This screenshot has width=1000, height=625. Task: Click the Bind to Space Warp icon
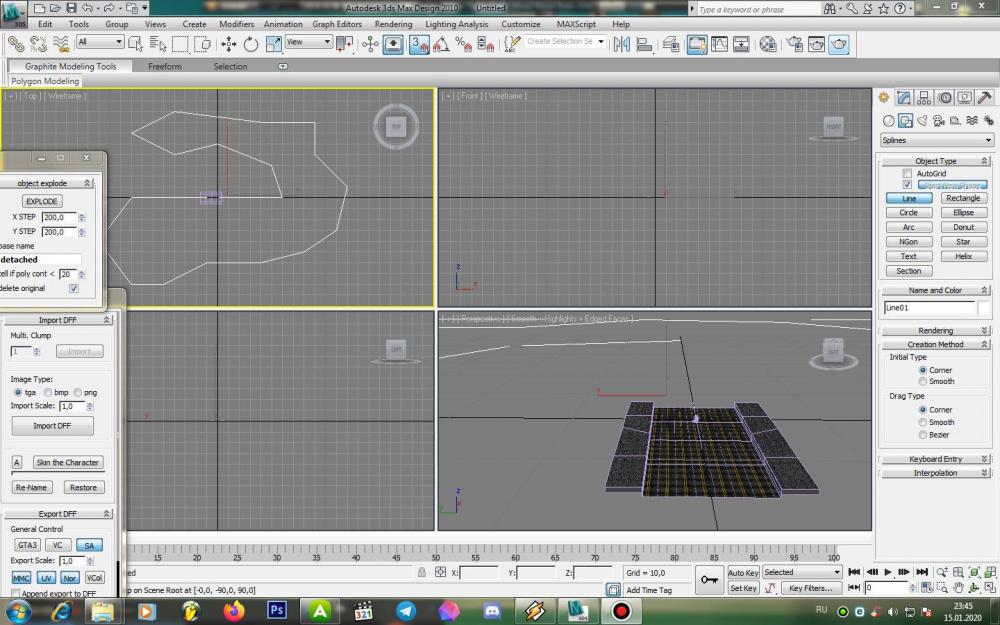61,44
